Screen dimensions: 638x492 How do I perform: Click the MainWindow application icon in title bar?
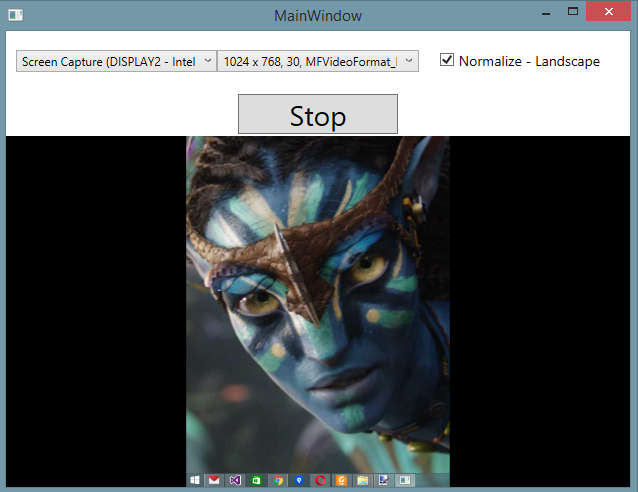pos(15,15)
